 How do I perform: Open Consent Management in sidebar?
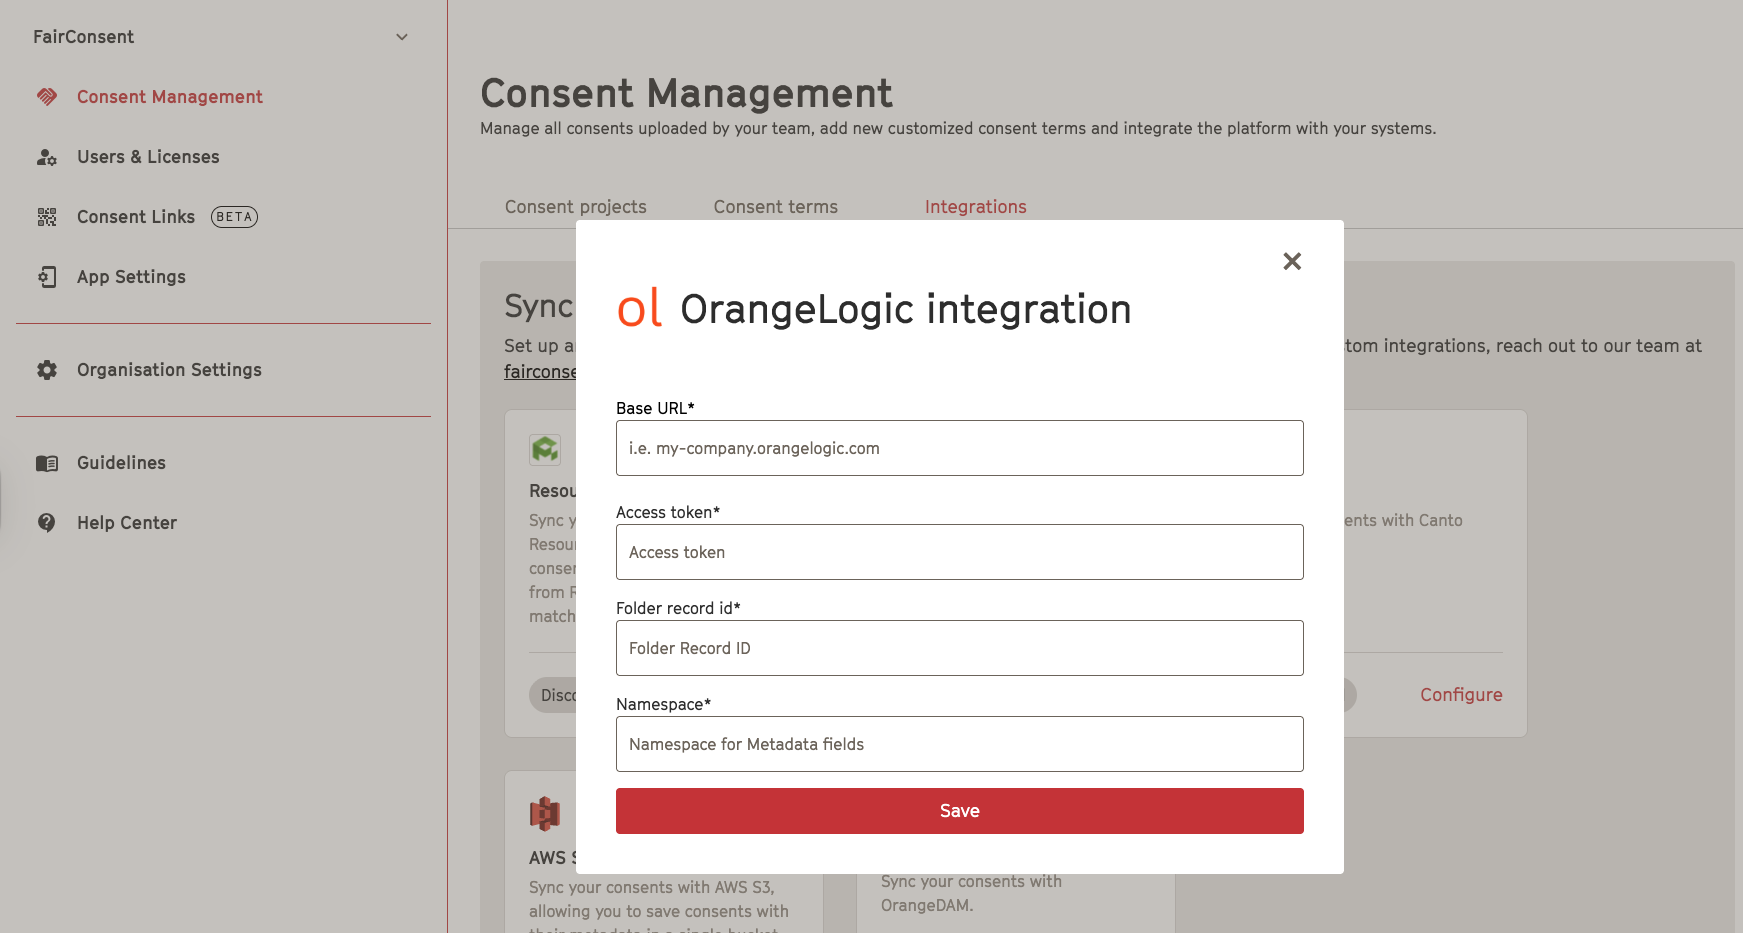170,97
